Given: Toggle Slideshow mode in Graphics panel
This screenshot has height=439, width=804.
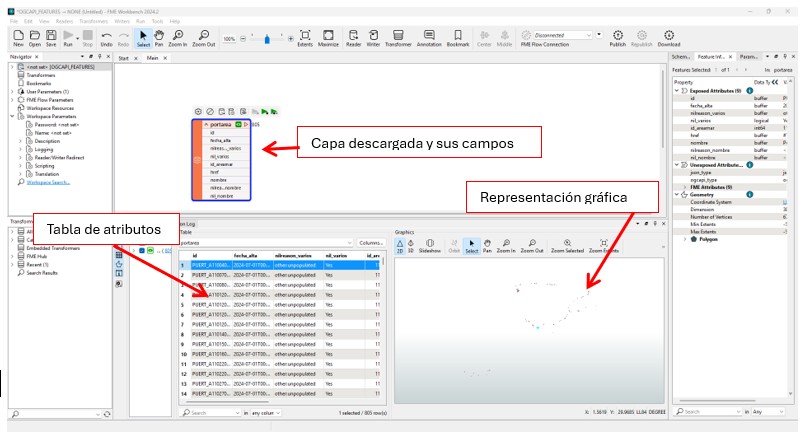Looking at the screenshot, I should [x=428, y=245].
